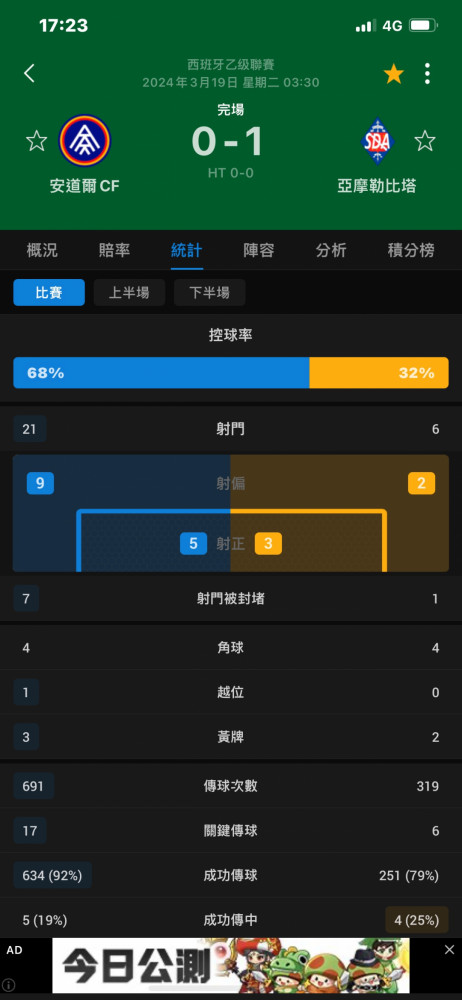Image resolution: width=462 pixels, height=1000 pixels.
Task: Switch to the 賠率 tab
Action: point(114,250)
